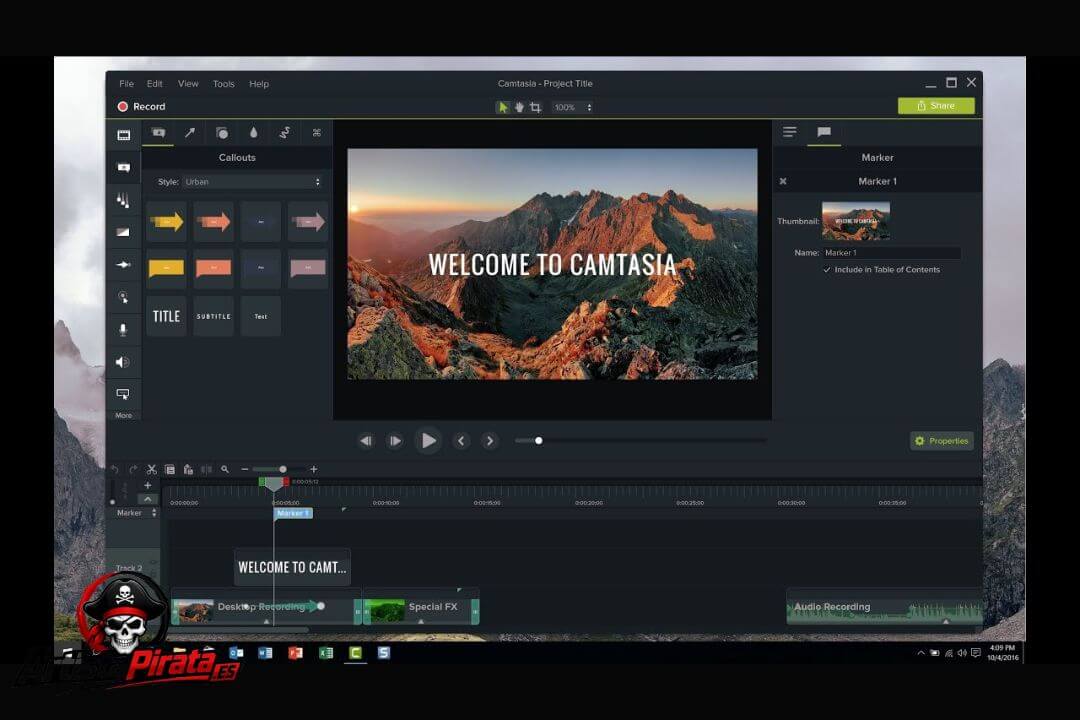Play the video preview
The height and width of the screenshot is (720, 1080).
click(x=428, y=440)
